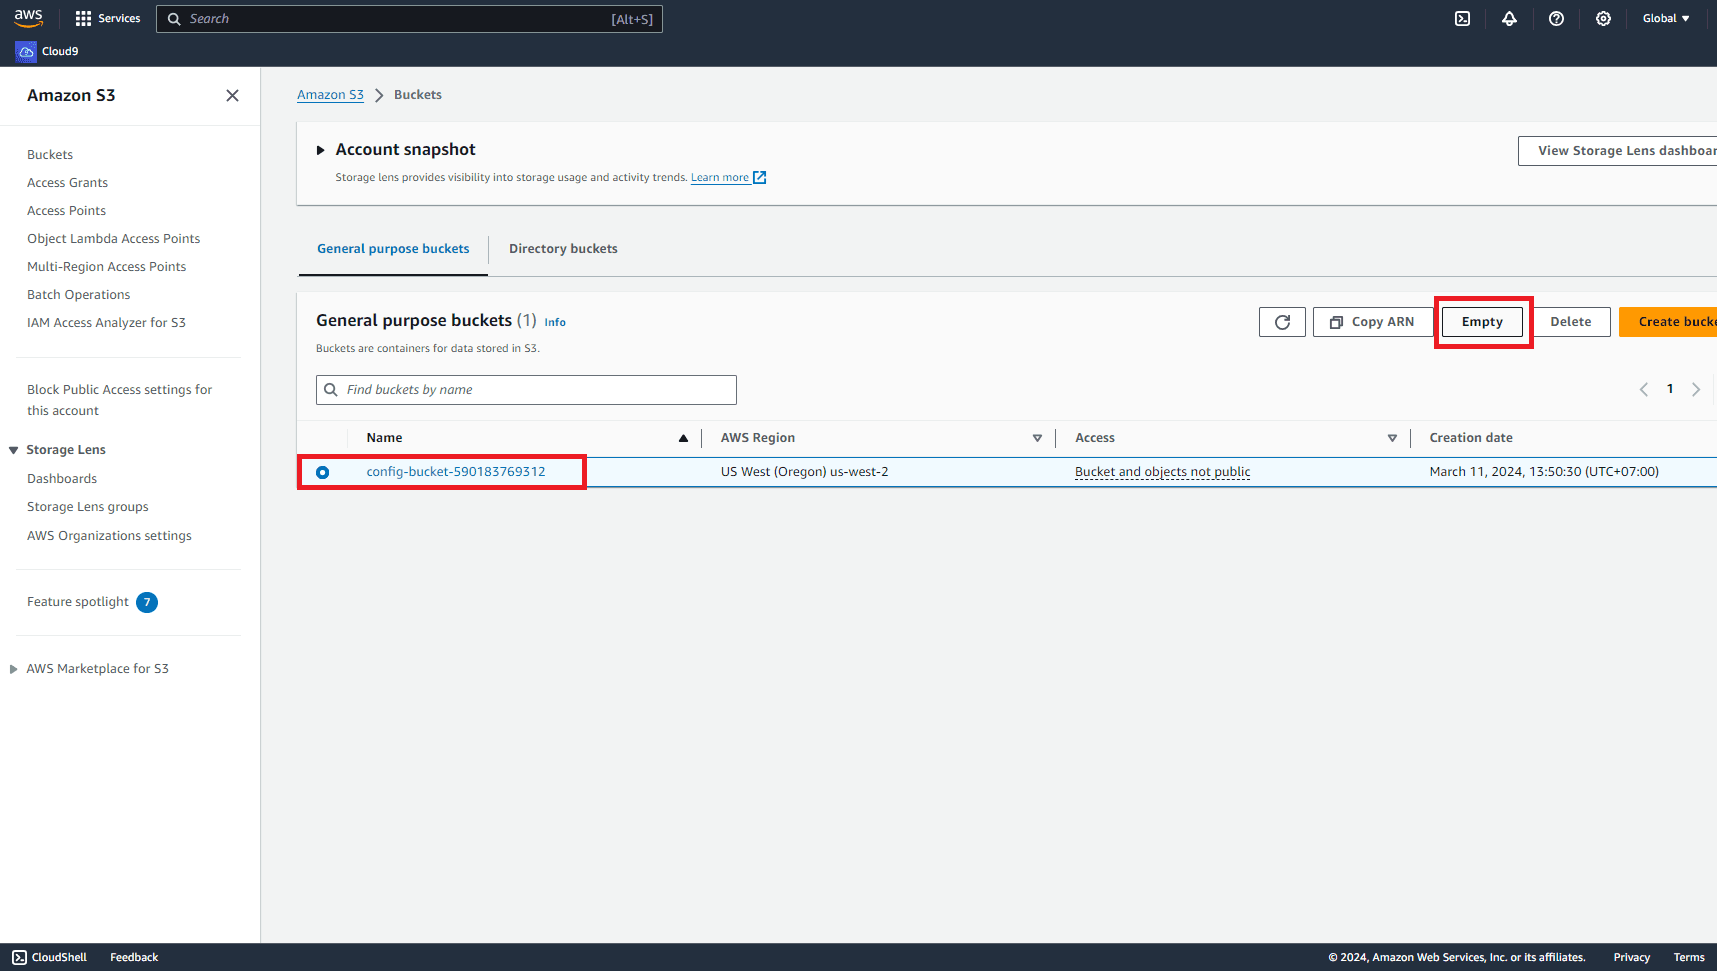Click US West (Oregon) us-west-2 cell

click(x=804, y=472)
